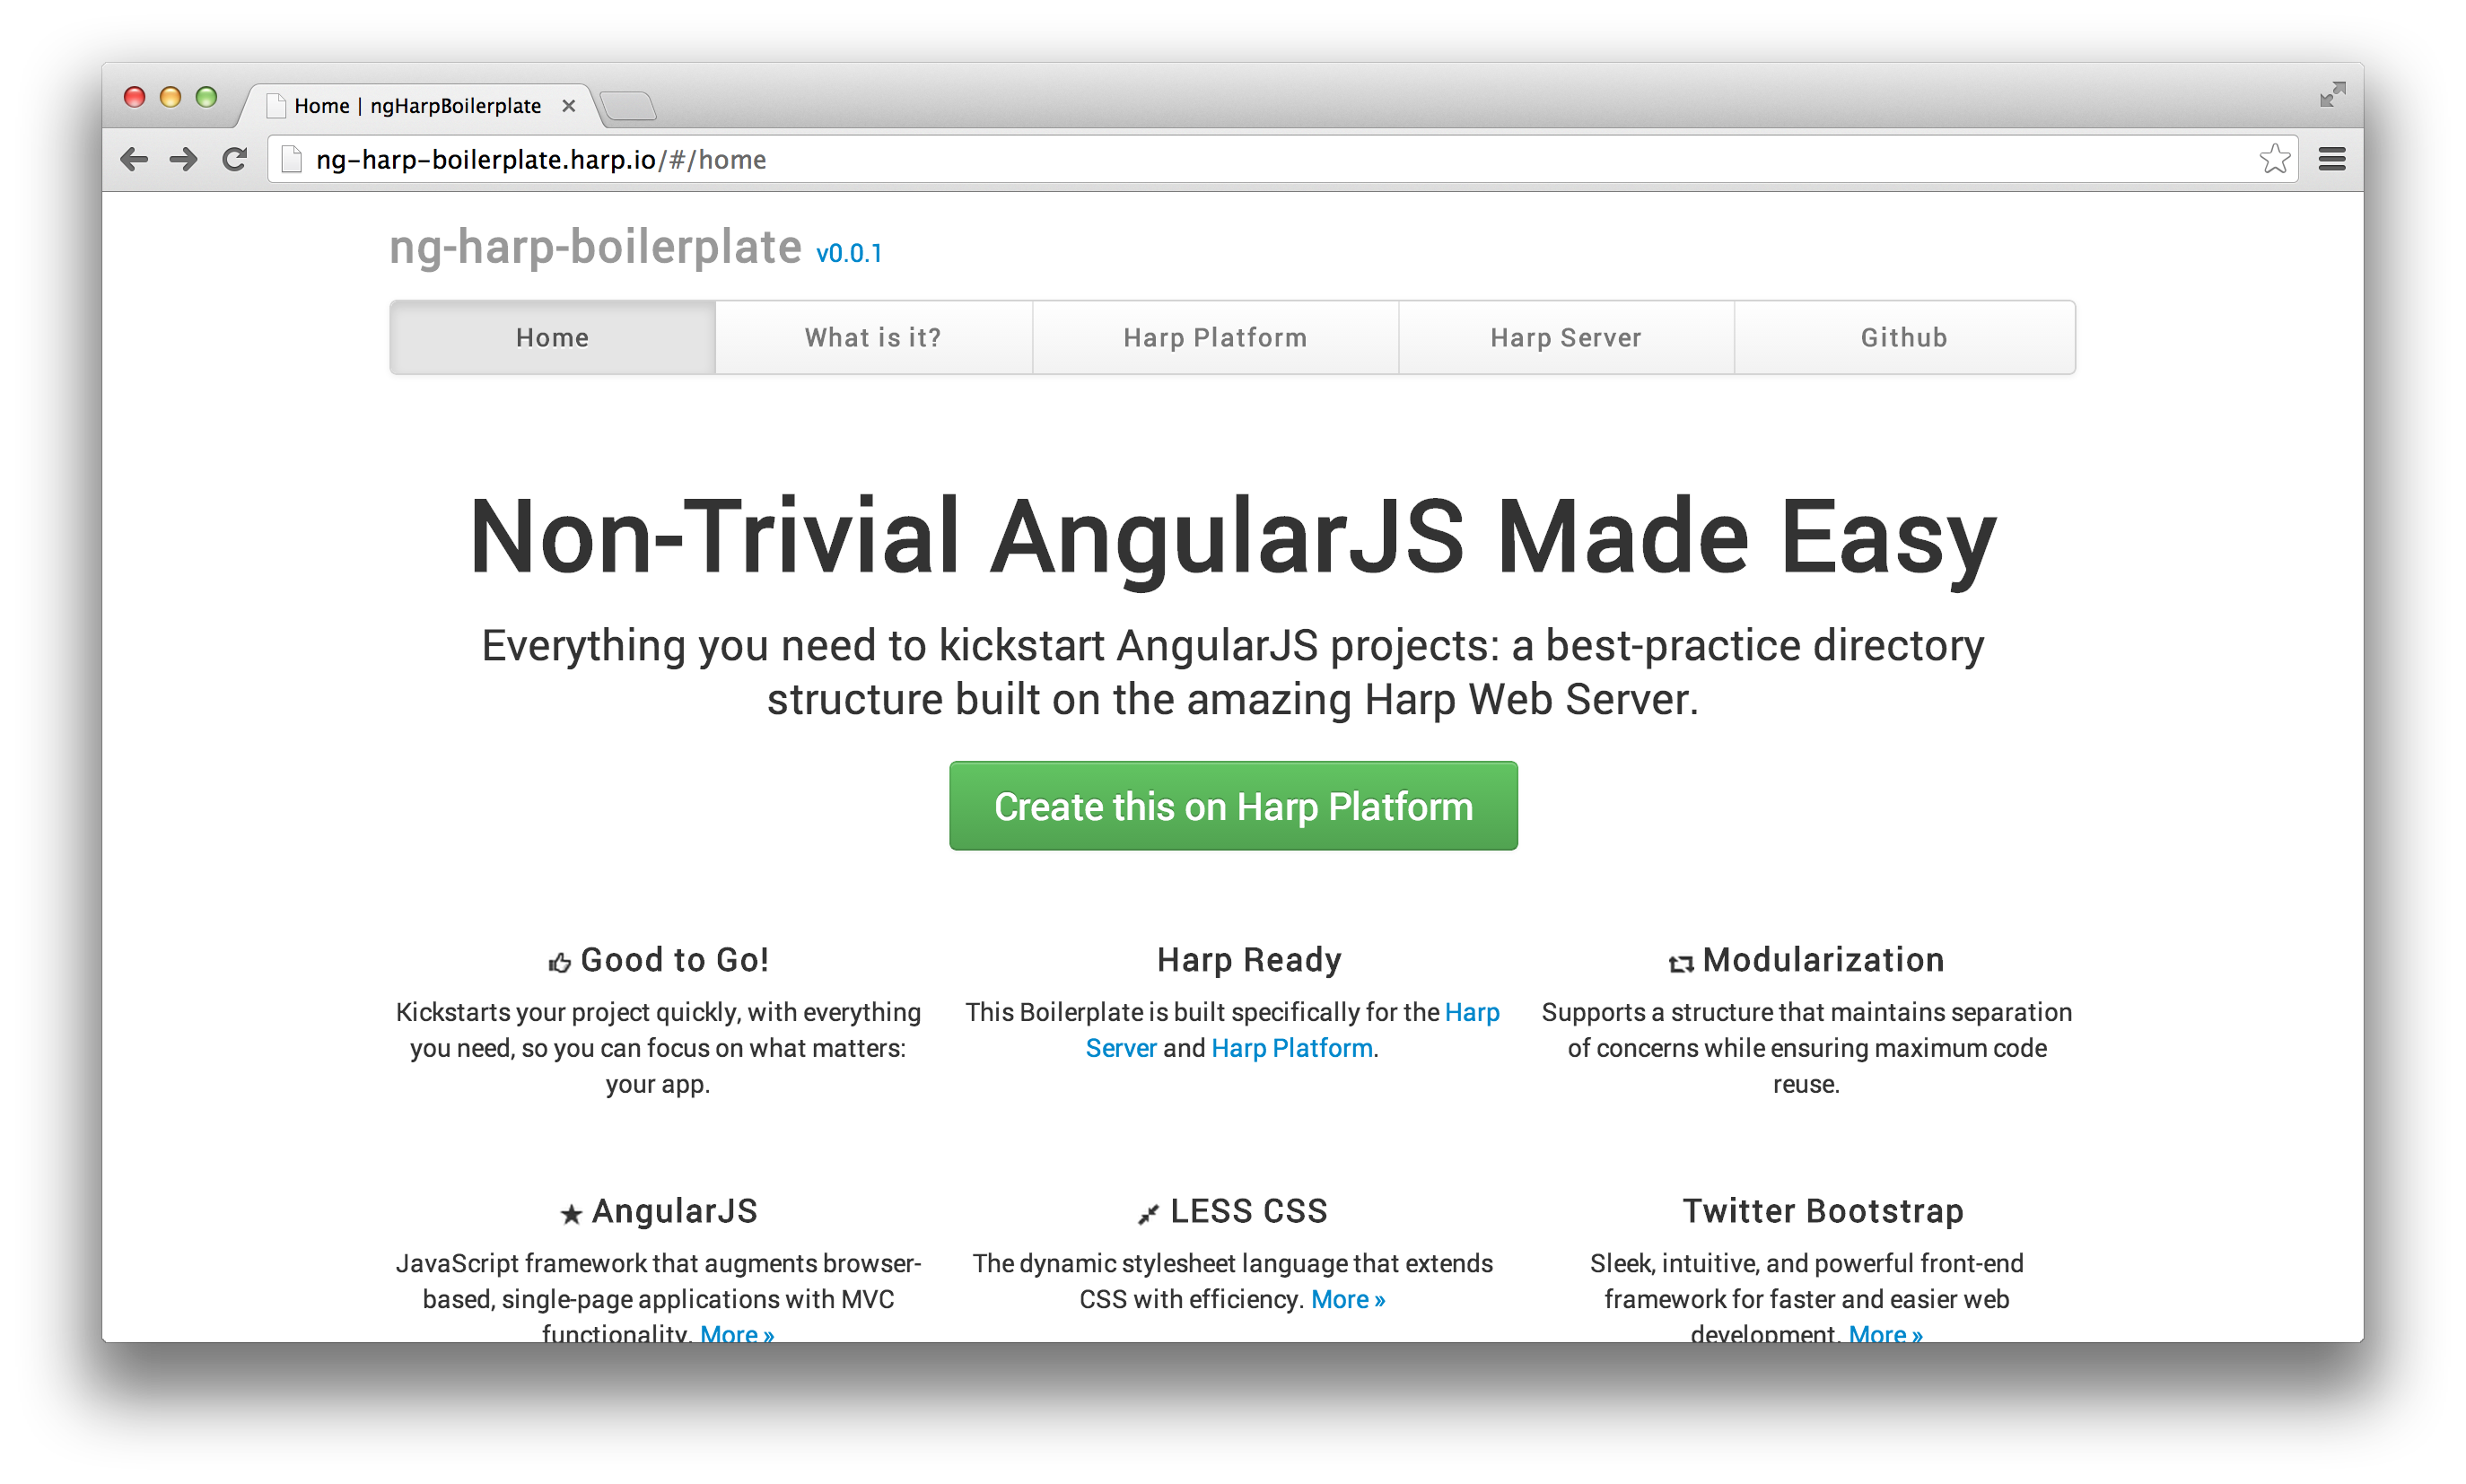
Task: Open a new tab with the blank tab button
Action: point(628,105)
